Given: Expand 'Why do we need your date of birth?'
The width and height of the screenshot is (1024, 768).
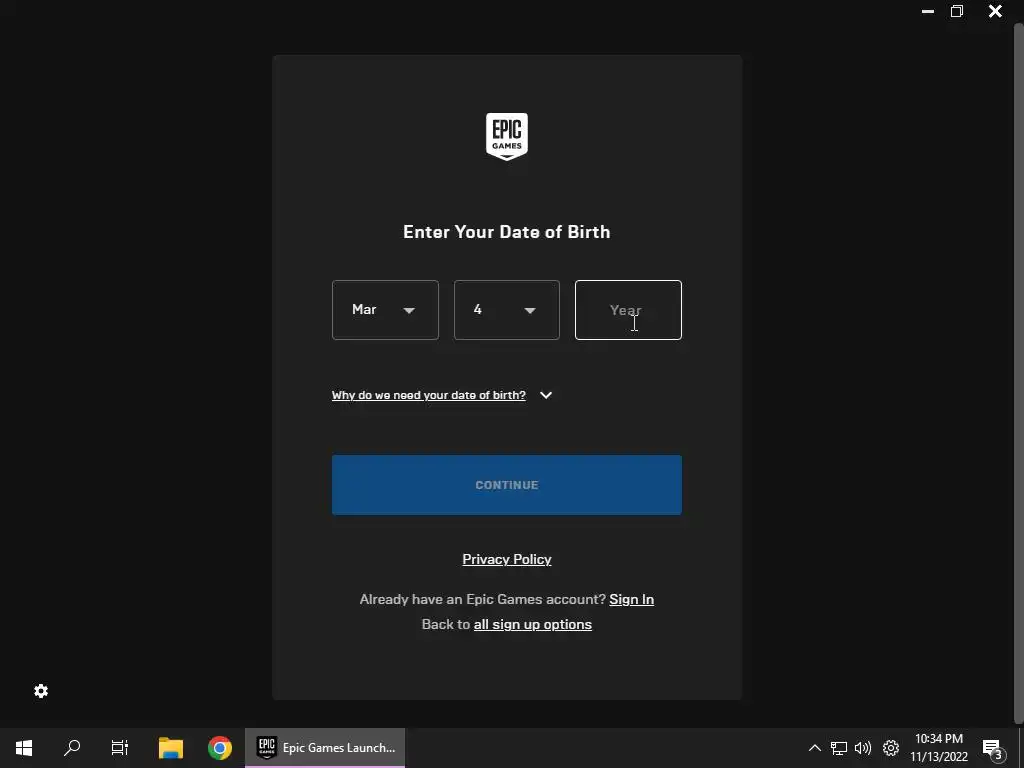Looking at the screenshot, I should pos(428,395).
